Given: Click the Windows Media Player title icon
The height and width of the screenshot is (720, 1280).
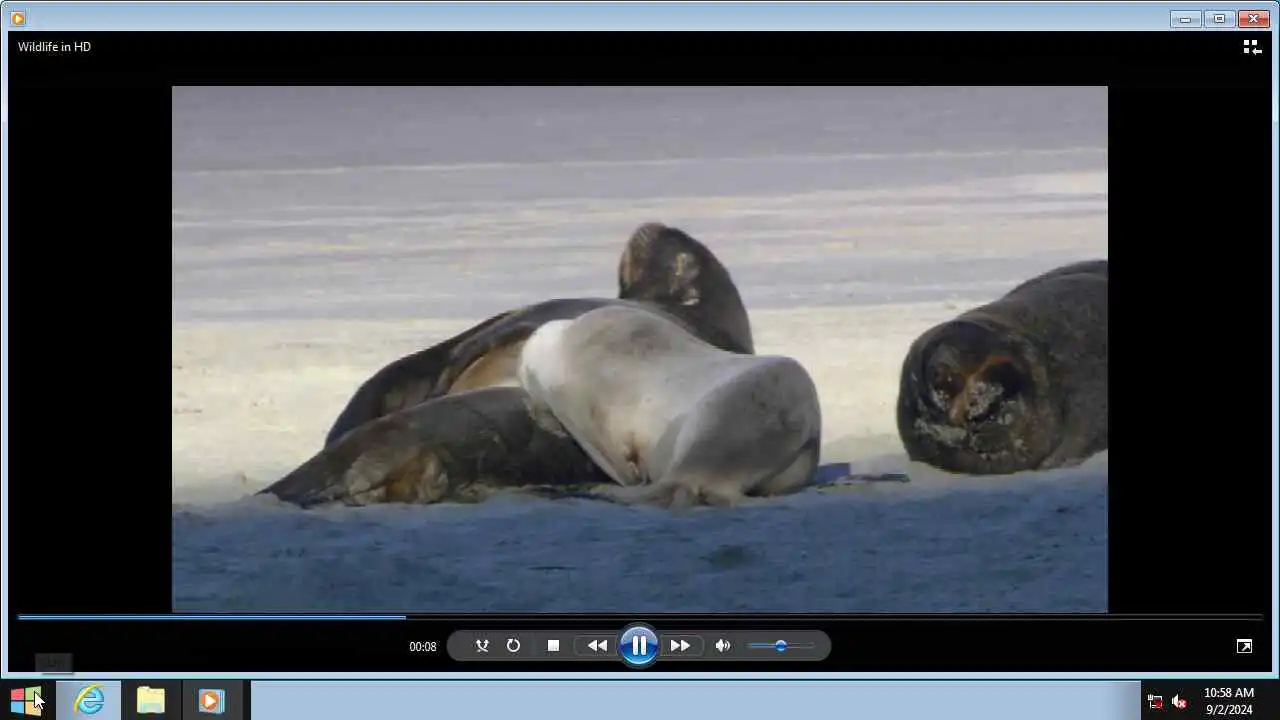Looking at the screenshot, I should pos(17,18).
